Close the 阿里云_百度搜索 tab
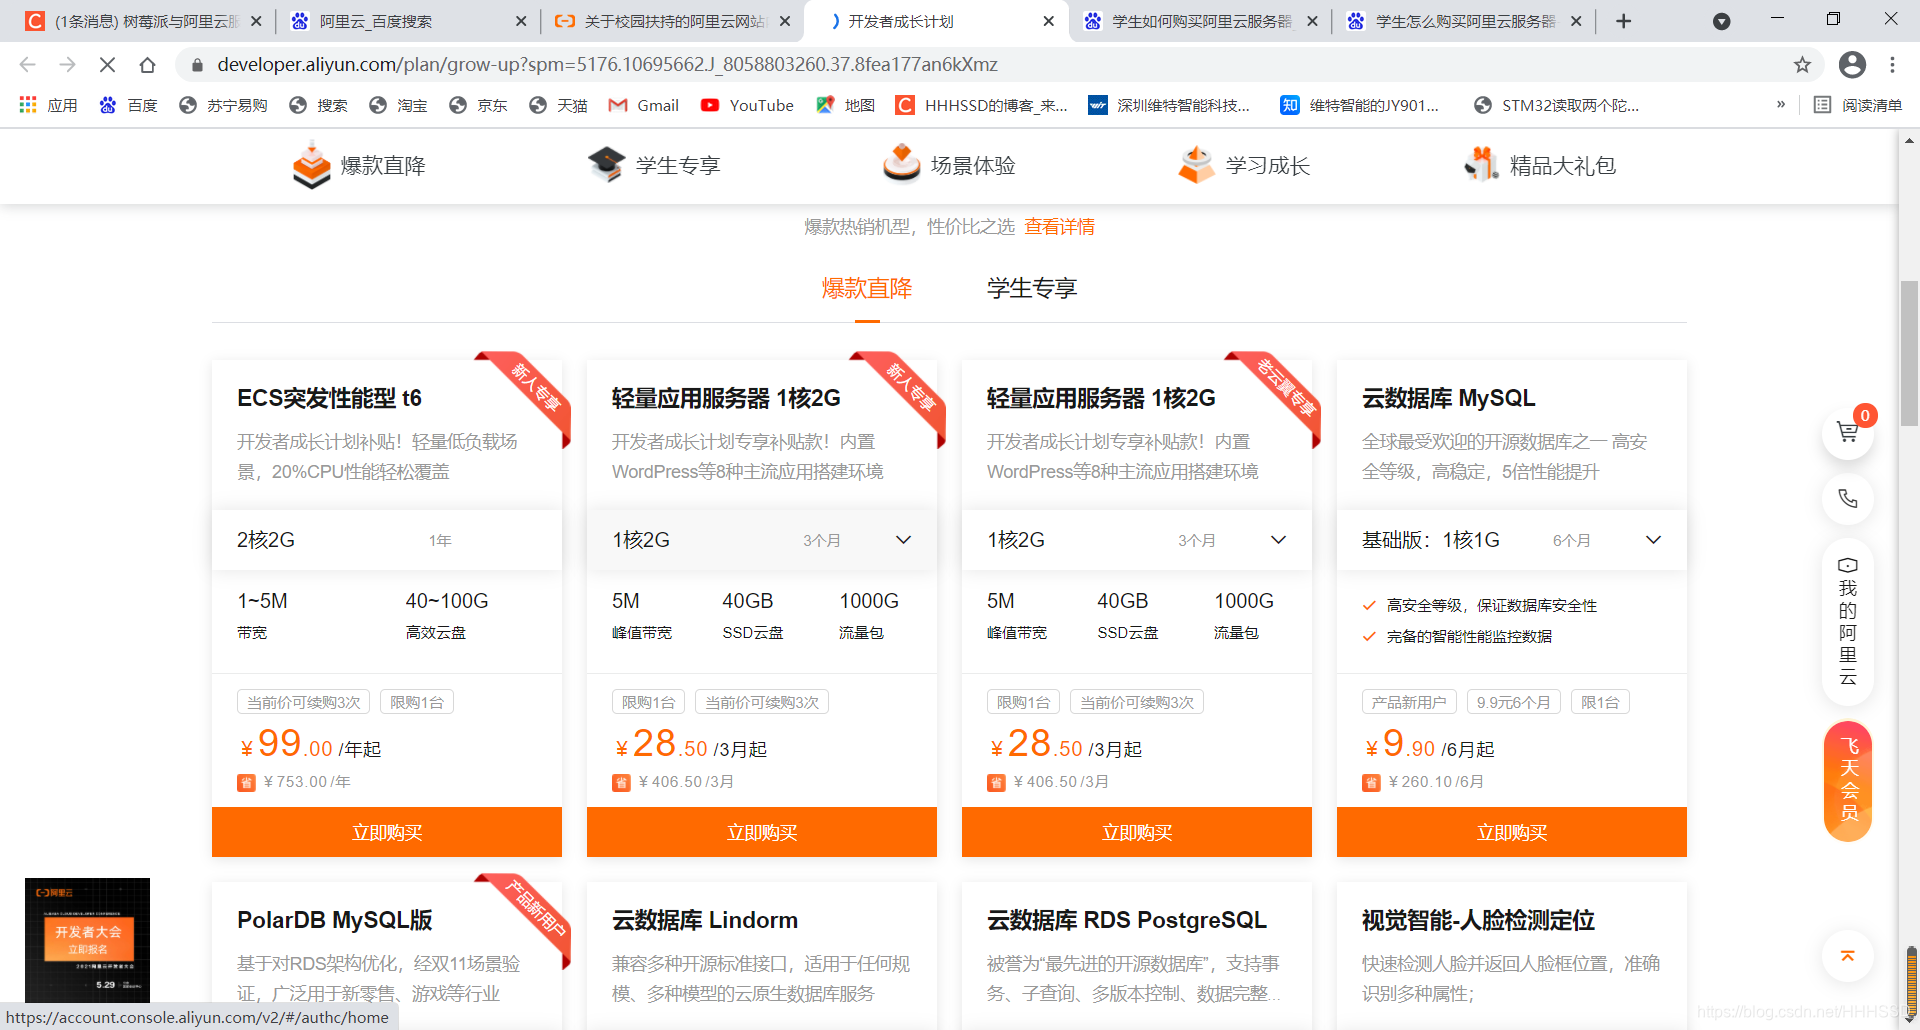The image size is (1920, 1030). (x=520, y=21)
